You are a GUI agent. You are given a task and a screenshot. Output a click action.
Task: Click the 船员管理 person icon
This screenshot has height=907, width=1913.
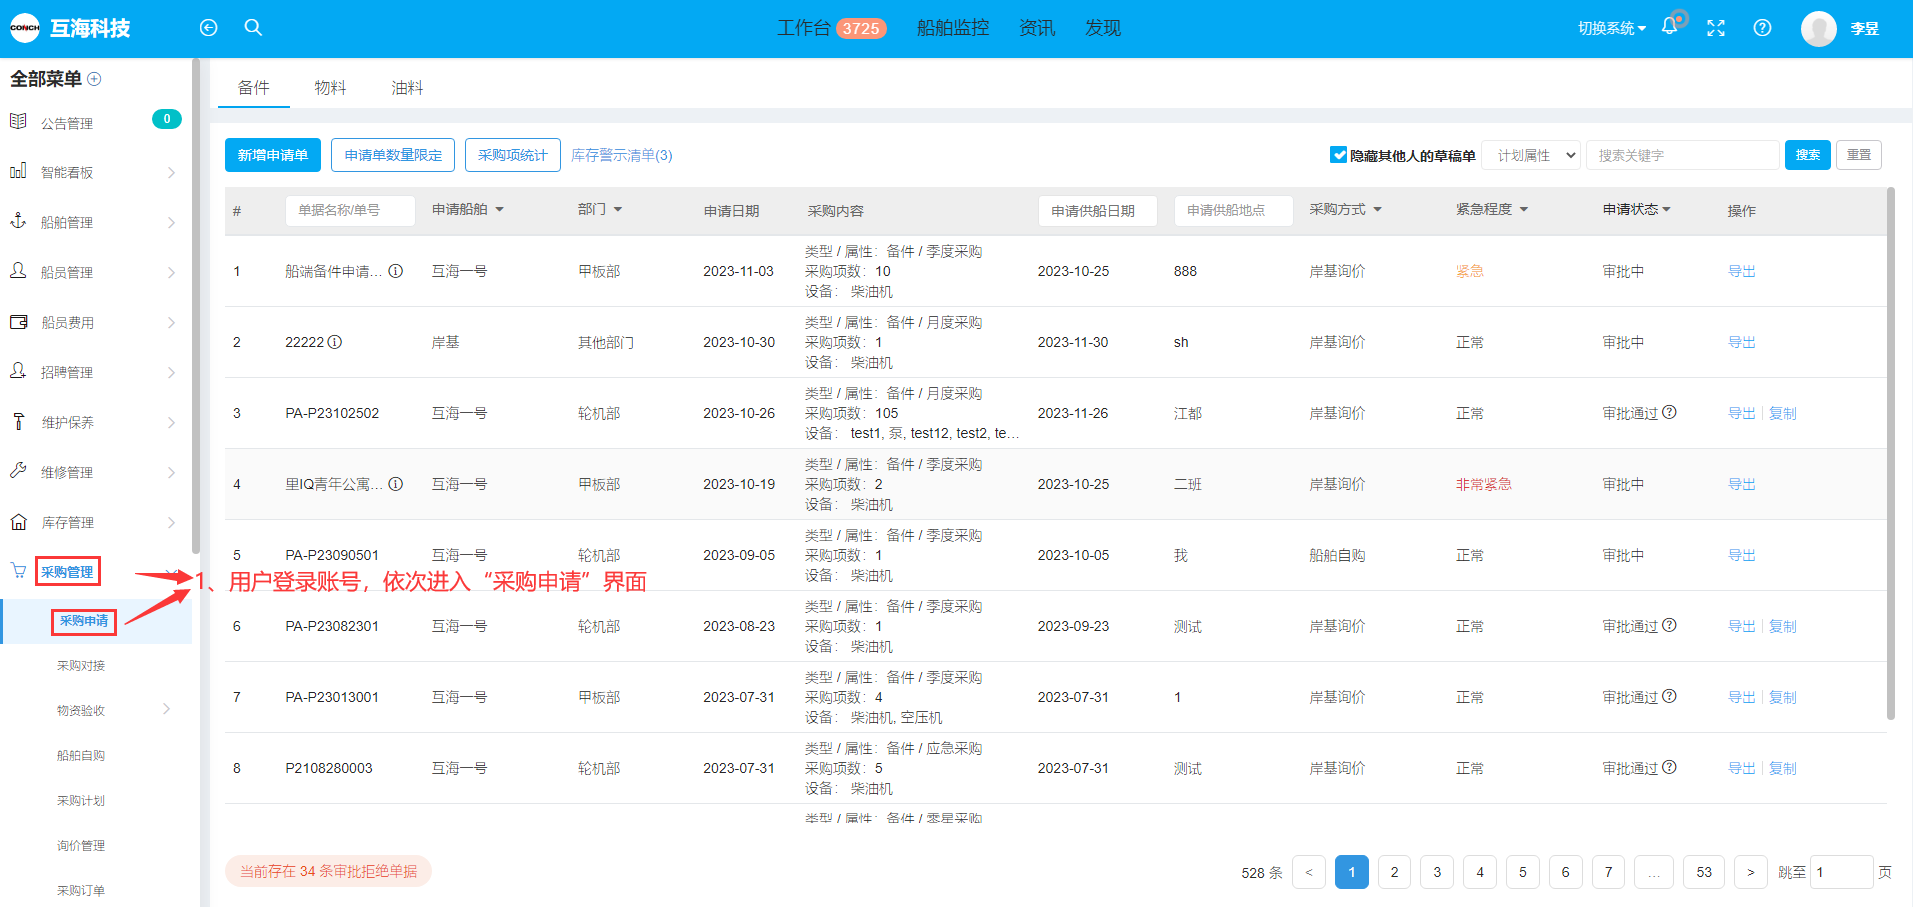pos(18,271)
